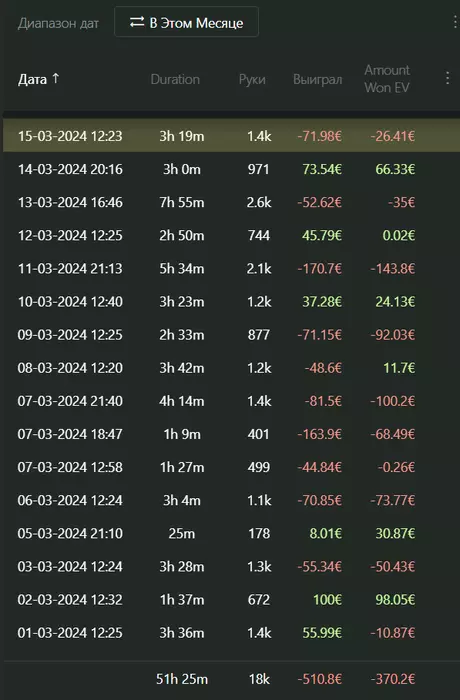Click the swap arrows icon in the date range button
Image resolution: width=460 pixels, height=700 pixels.
tap(137, 22)
